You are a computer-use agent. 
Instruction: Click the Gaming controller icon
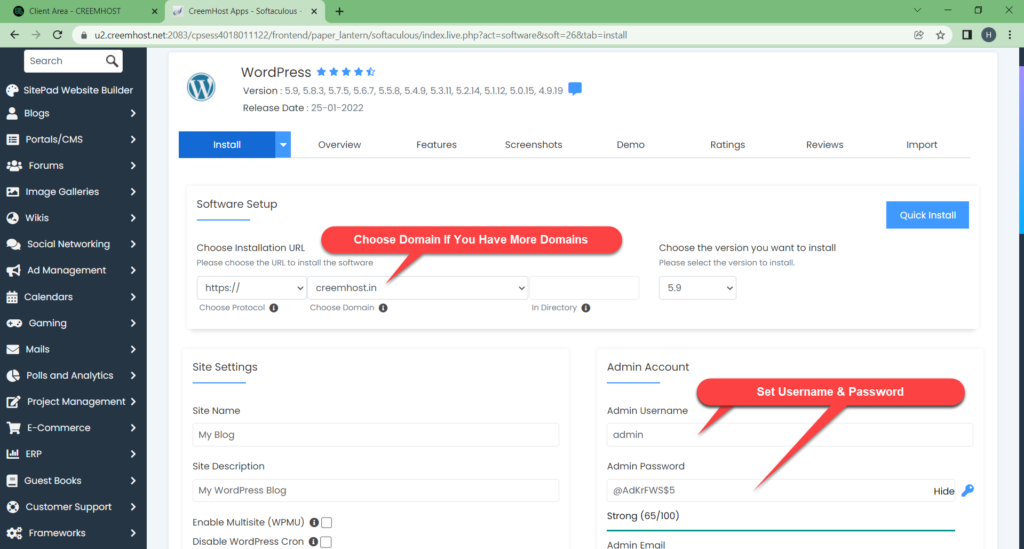click(14, 323)
